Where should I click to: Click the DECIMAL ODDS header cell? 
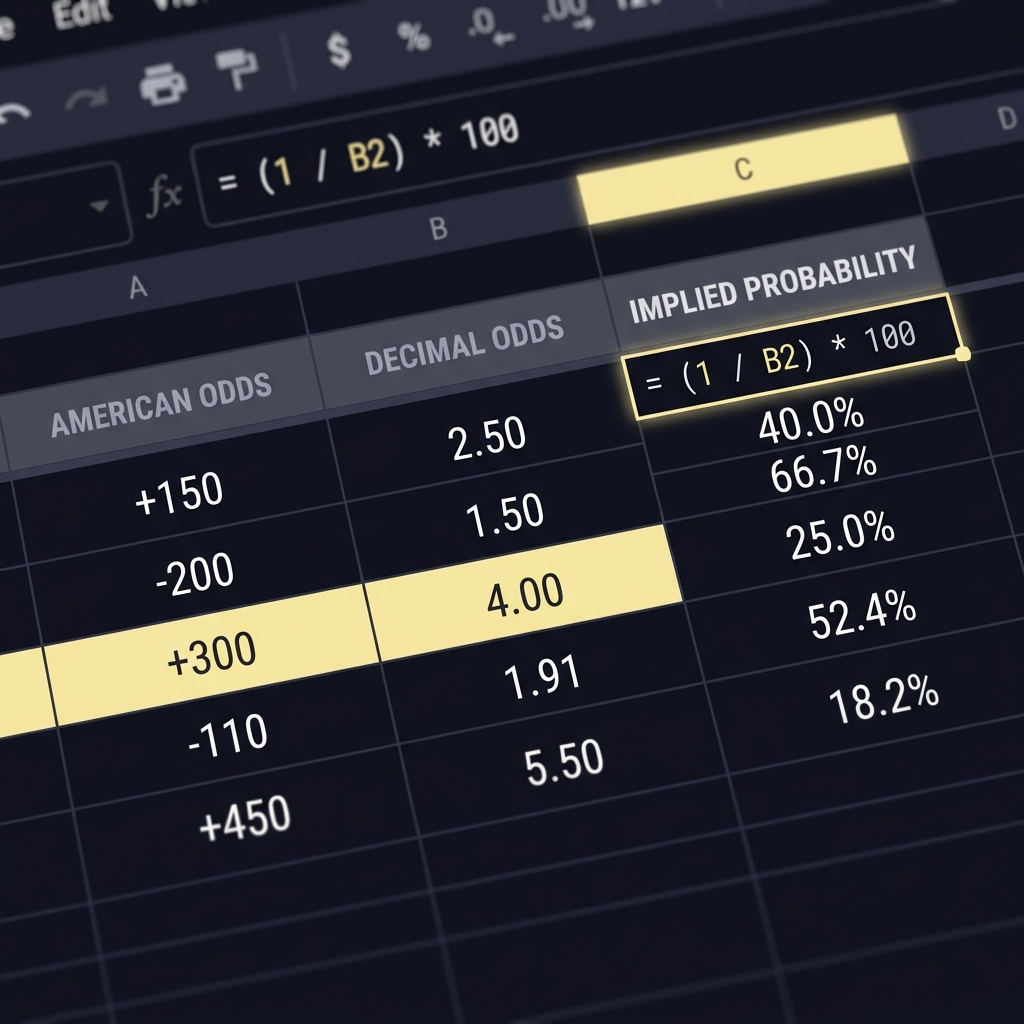(464, 344)
